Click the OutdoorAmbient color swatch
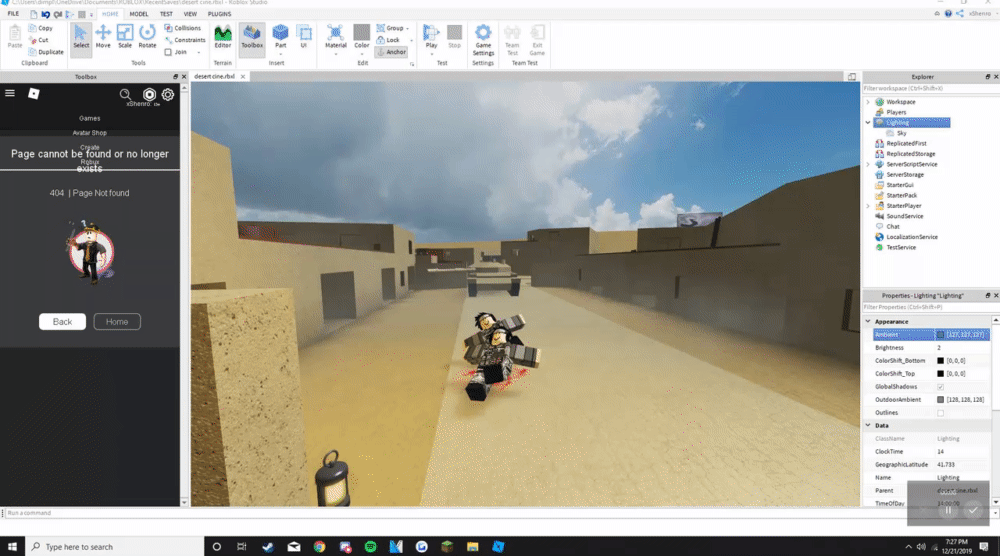The height and width of the screenshot is (556, 1000). pyautogui.click(x=940, y=400)
